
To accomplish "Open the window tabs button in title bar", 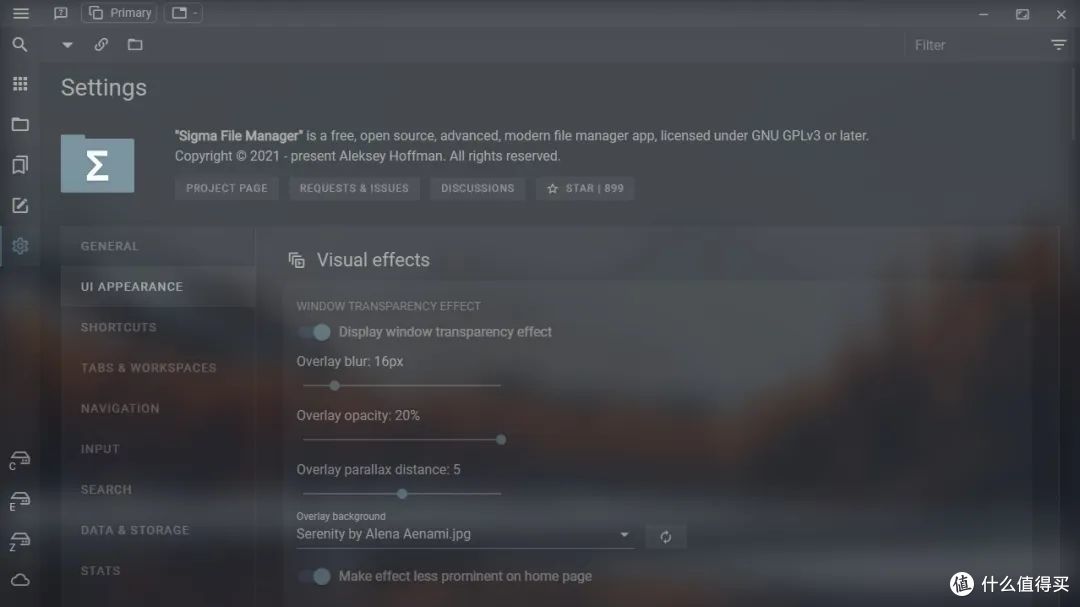I will coord(183,13).
